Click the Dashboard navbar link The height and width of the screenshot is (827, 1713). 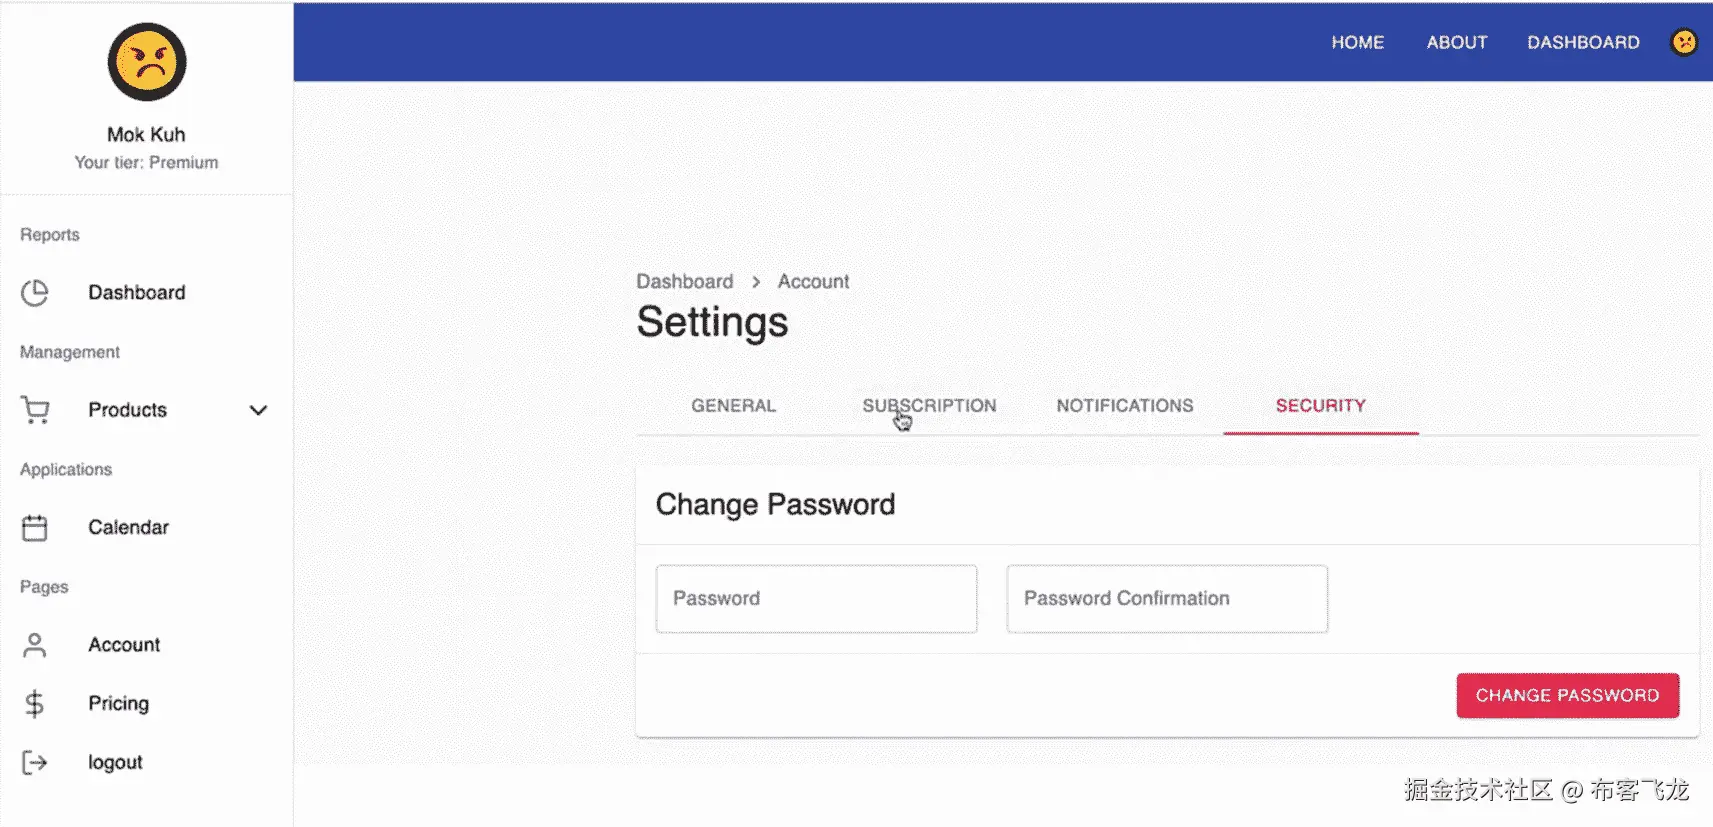point(1583,42)
